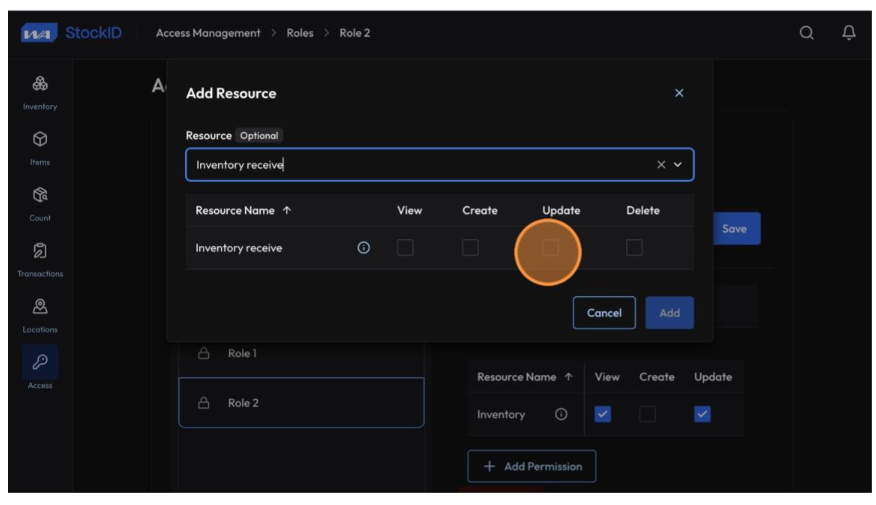Expand the Resource dropdown chevron
The width and height of the screenshot is (876, 505).
tap(678, 164)
